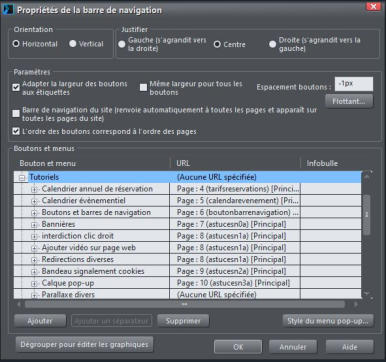The height and width of the screenshot is (362, 386).
Task: Click horizontal scrollbar left arrow
Action: click(x=19, y=304)
